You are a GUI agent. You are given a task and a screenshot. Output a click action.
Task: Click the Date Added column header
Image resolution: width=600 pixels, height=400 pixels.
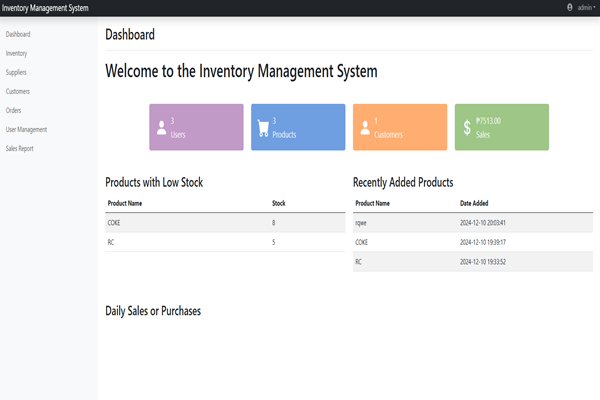click(x=474, y=203)
